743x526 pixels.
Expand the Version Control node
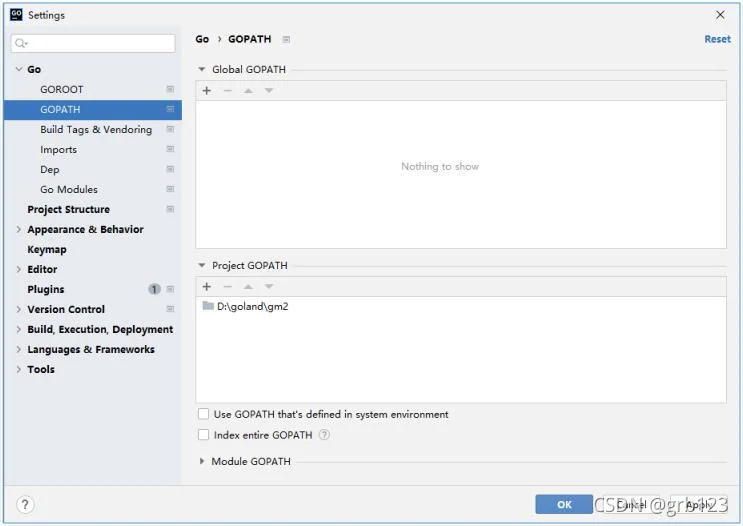(x=19, y=309)
